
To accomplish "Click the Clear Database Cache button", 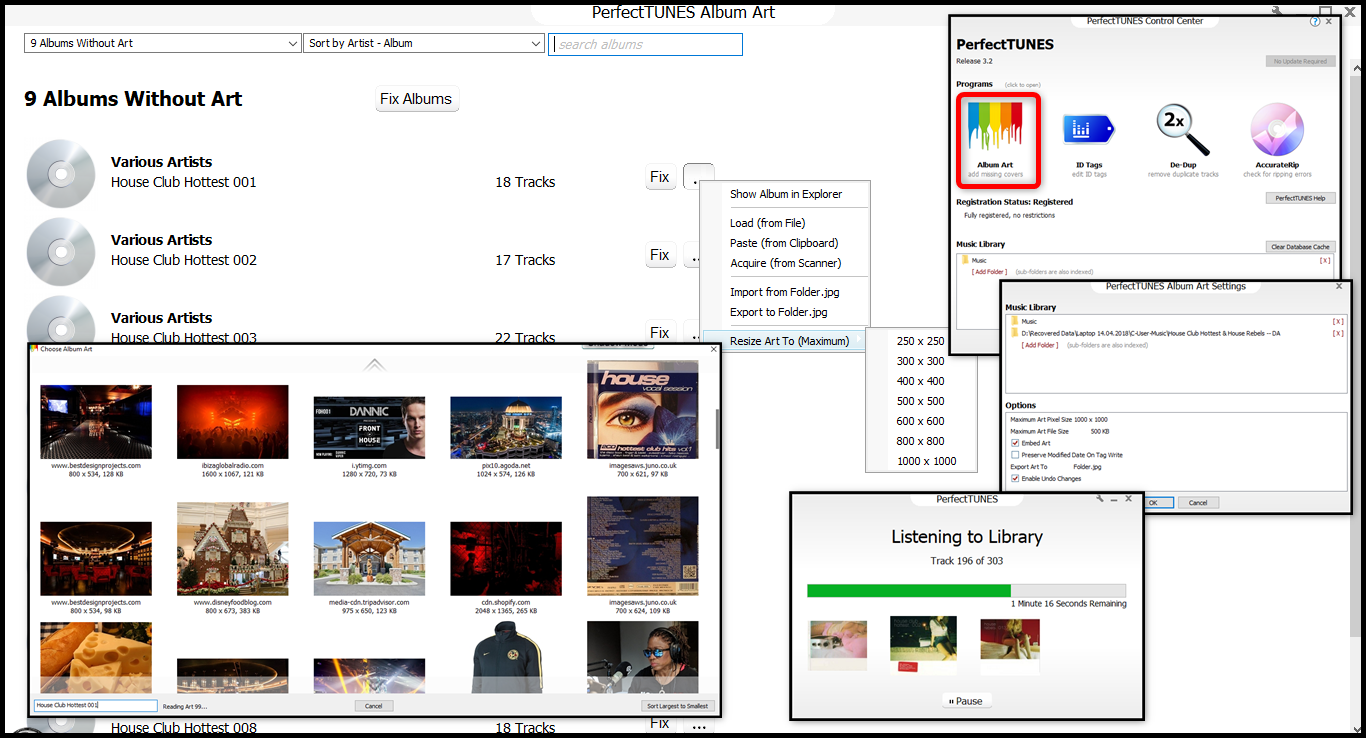I will pyautogui.click(x=1300, y=247).
